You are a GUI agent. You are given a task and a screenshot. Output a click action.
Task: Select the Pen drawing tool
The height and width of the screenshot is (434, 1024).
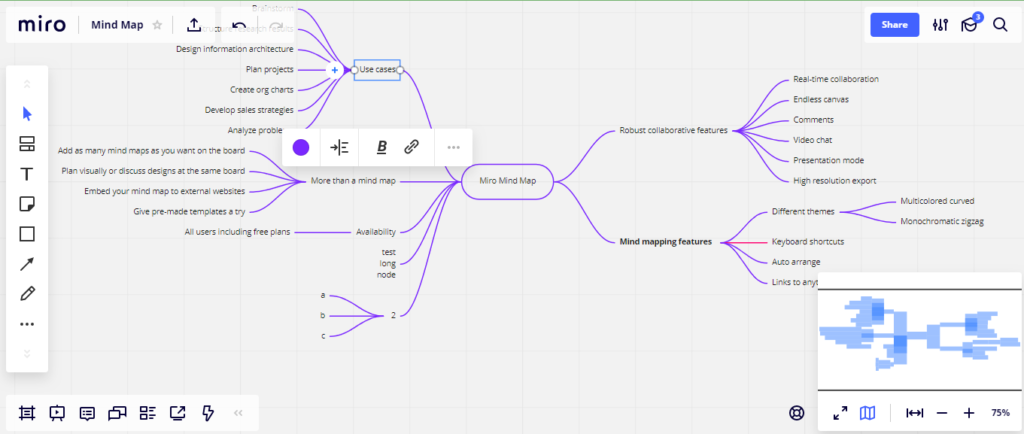[x=27, y=294]
